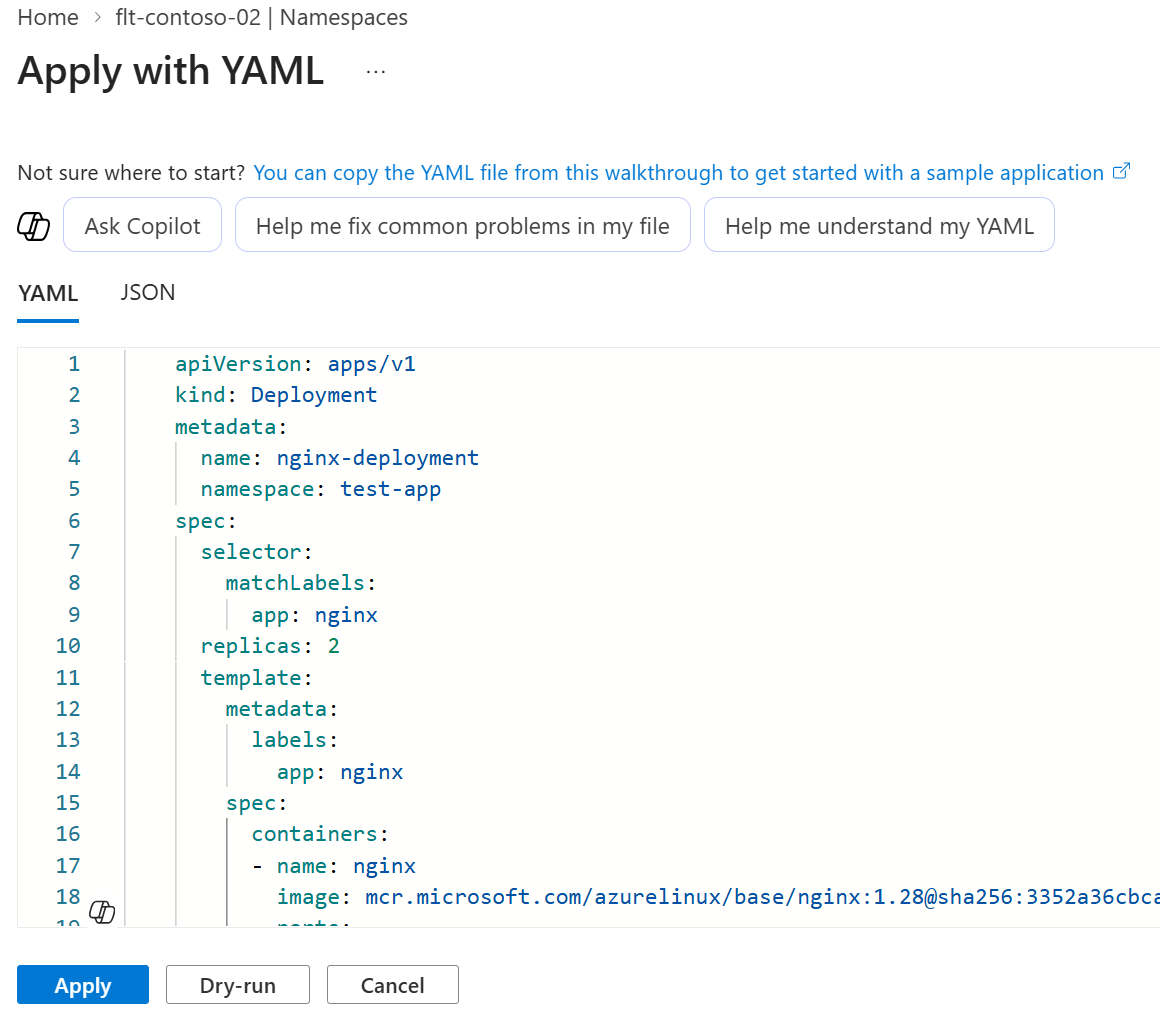Click the '- name: nginx' line
1160x1018 pixels.
point(334,866)
